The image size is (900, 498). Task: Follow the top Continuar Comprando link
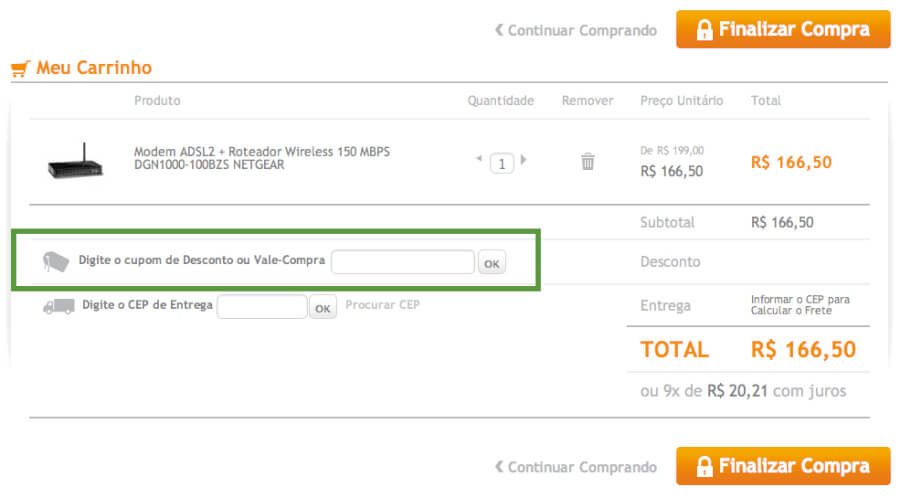point(576,31)
